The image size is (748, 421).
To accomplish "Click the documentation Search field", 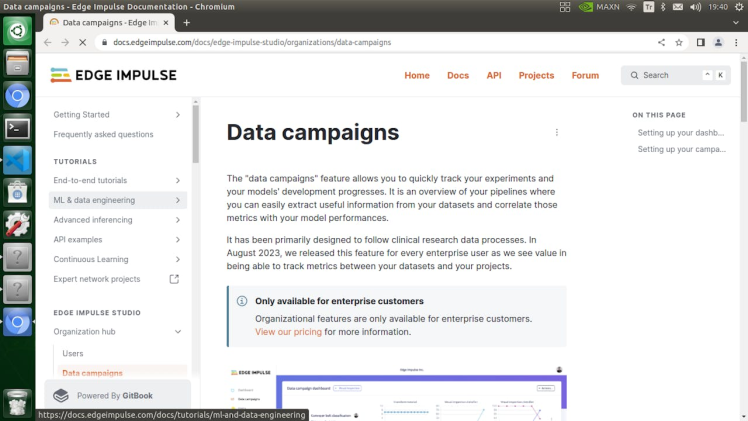I will pos(670,75).
